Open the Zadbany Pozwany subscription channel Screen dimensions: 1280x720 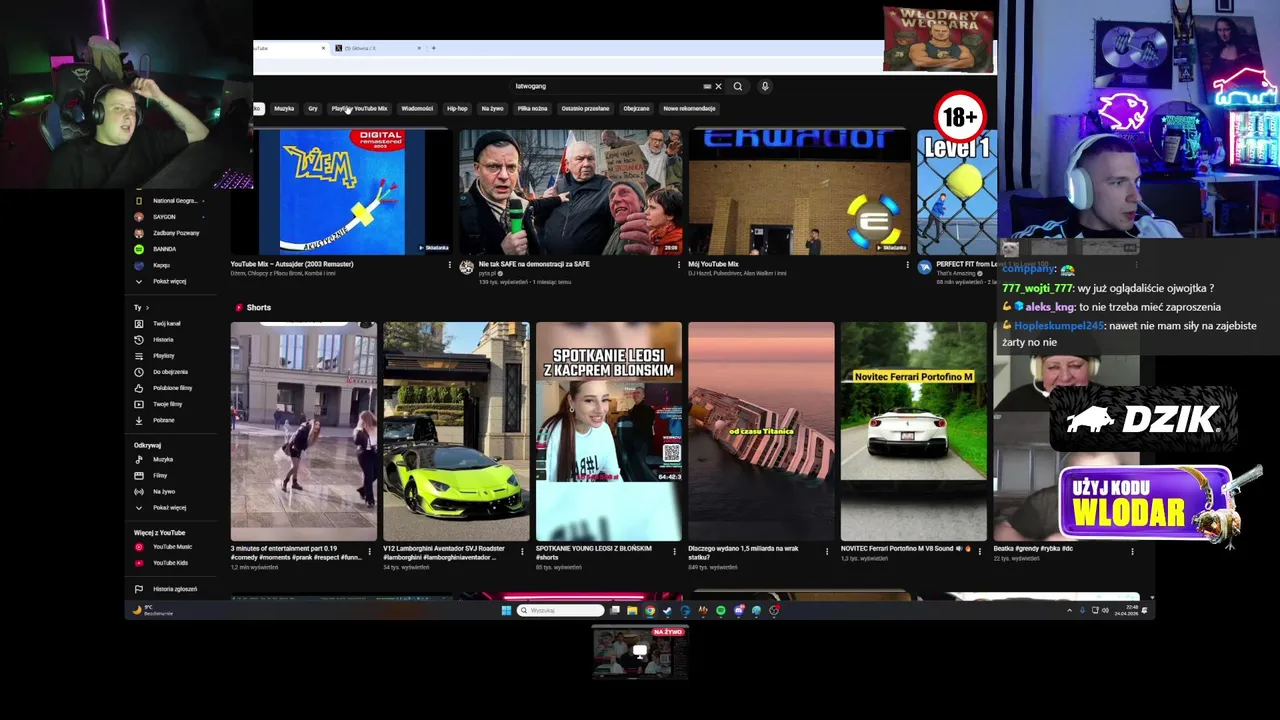(x=175, y=233)
